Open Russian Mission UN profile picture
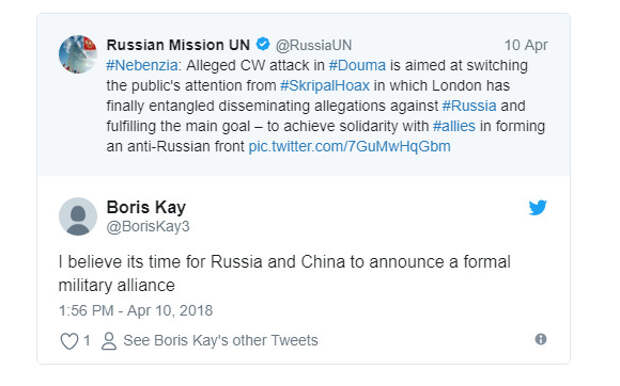 point(78,54)
